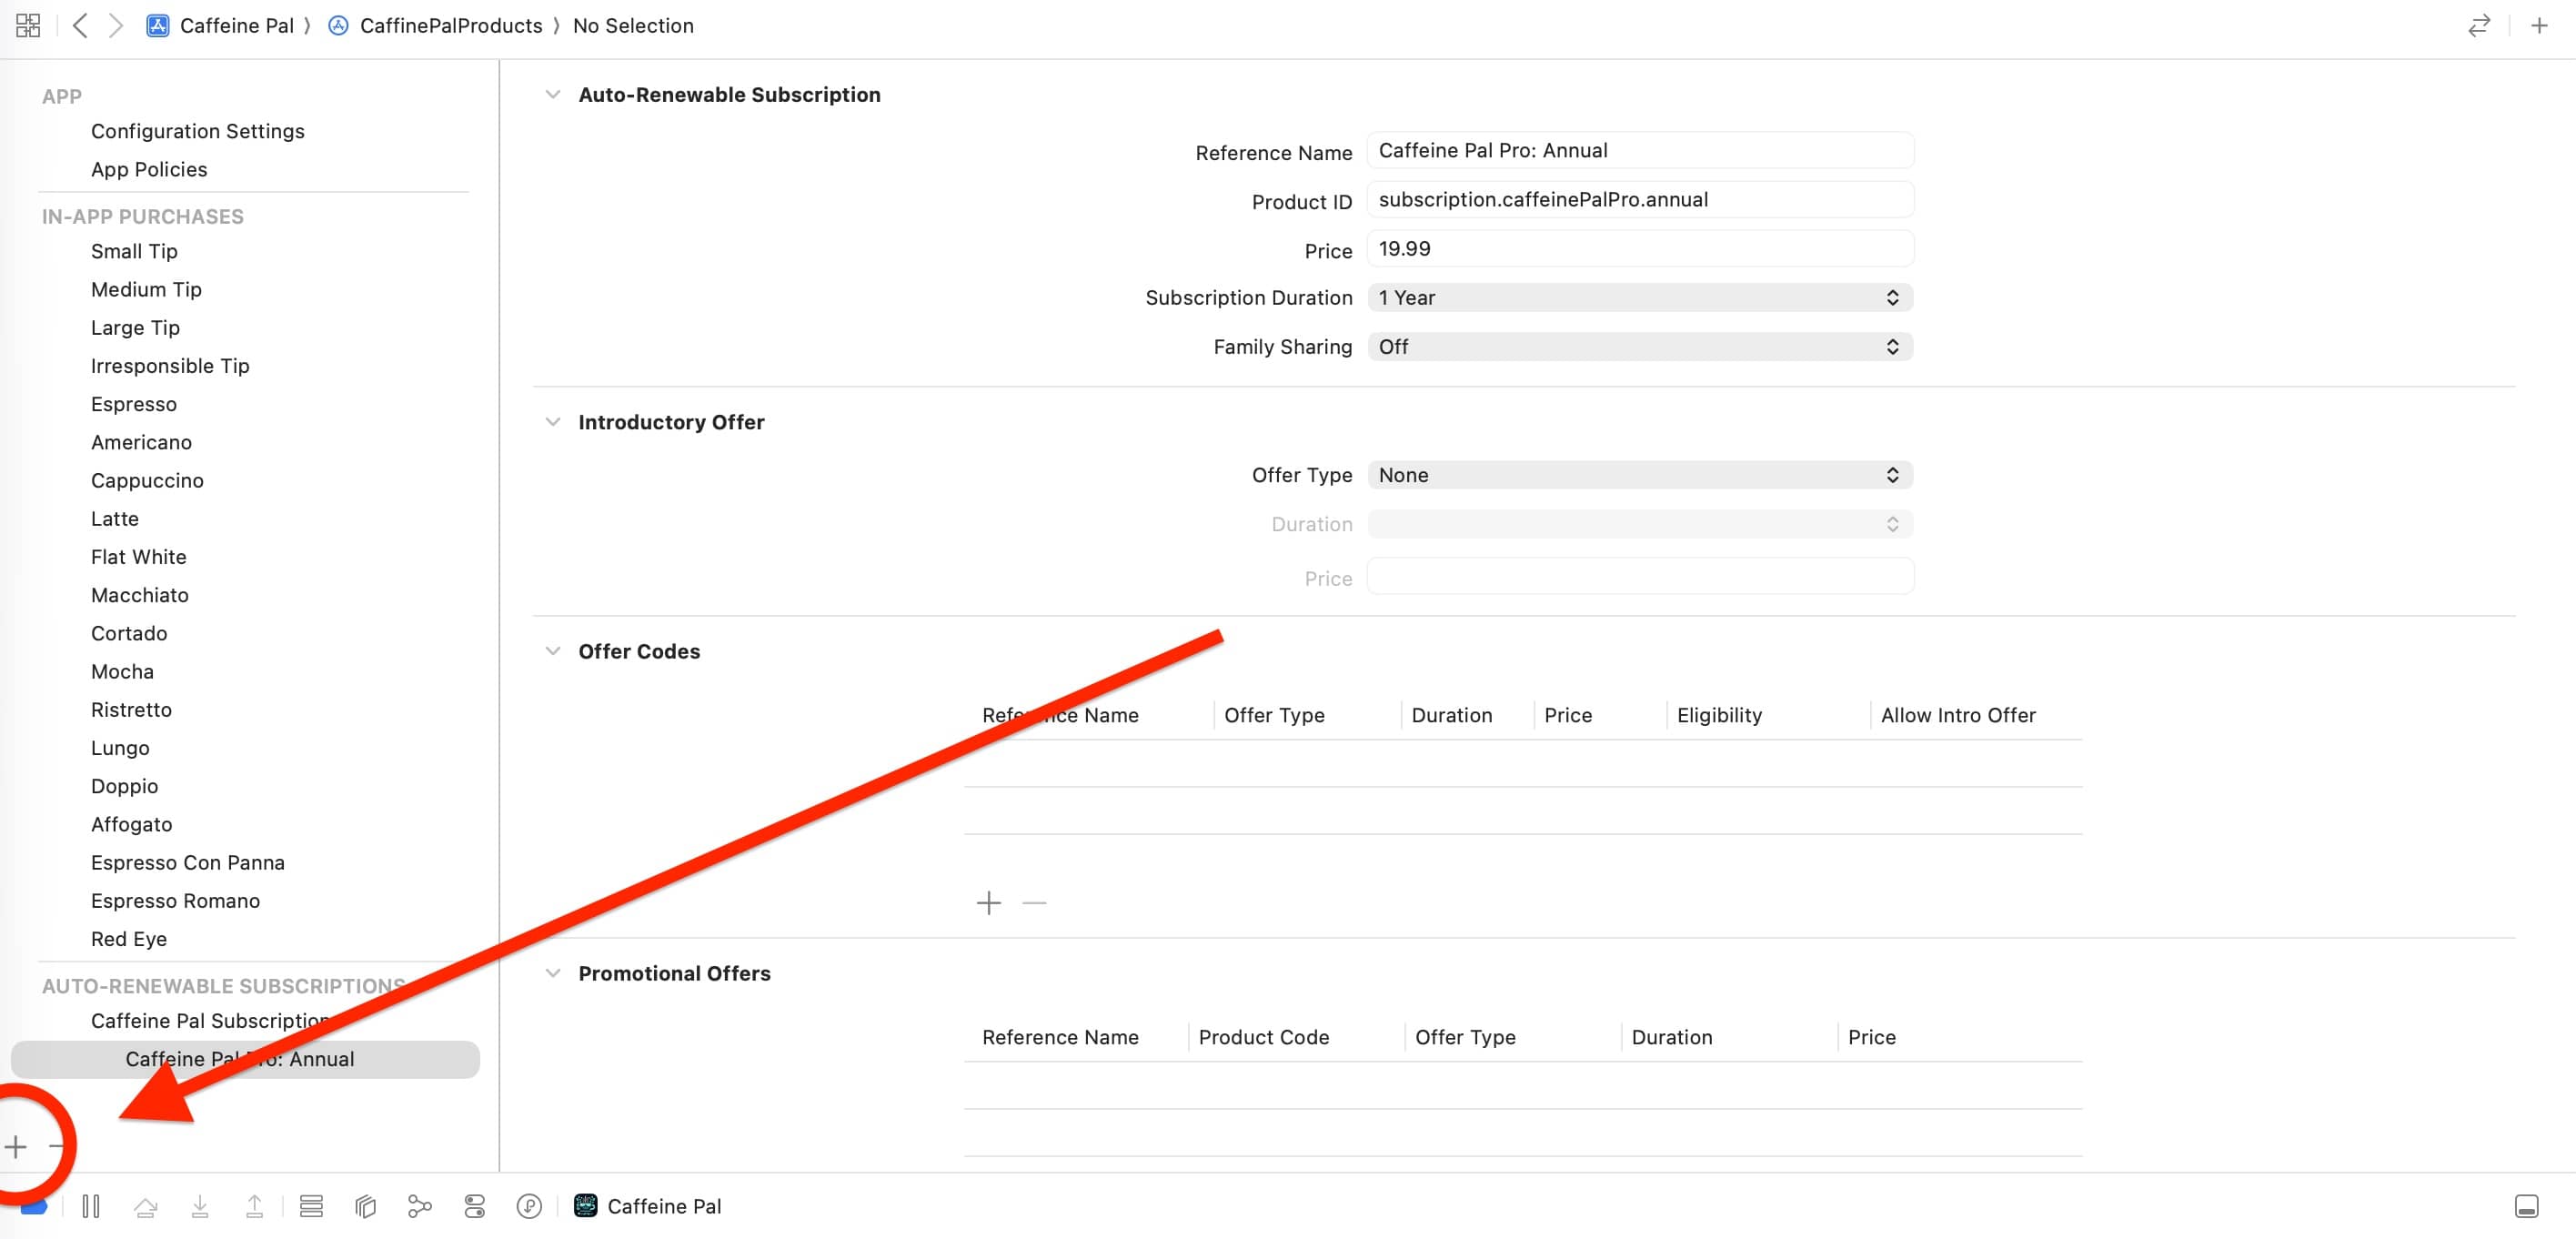Select the Large Tip product

tap(135, 327)
